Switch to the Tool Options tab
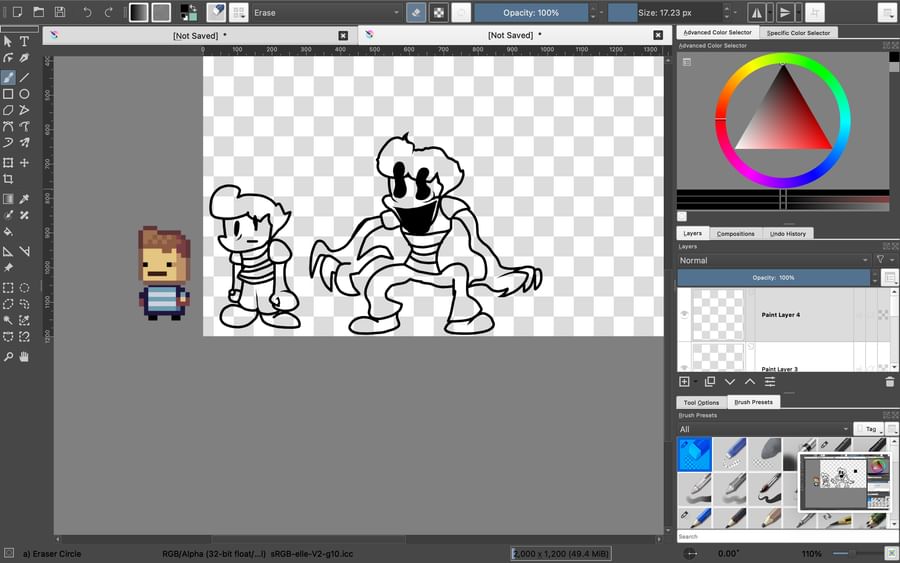 pos(701,402)
